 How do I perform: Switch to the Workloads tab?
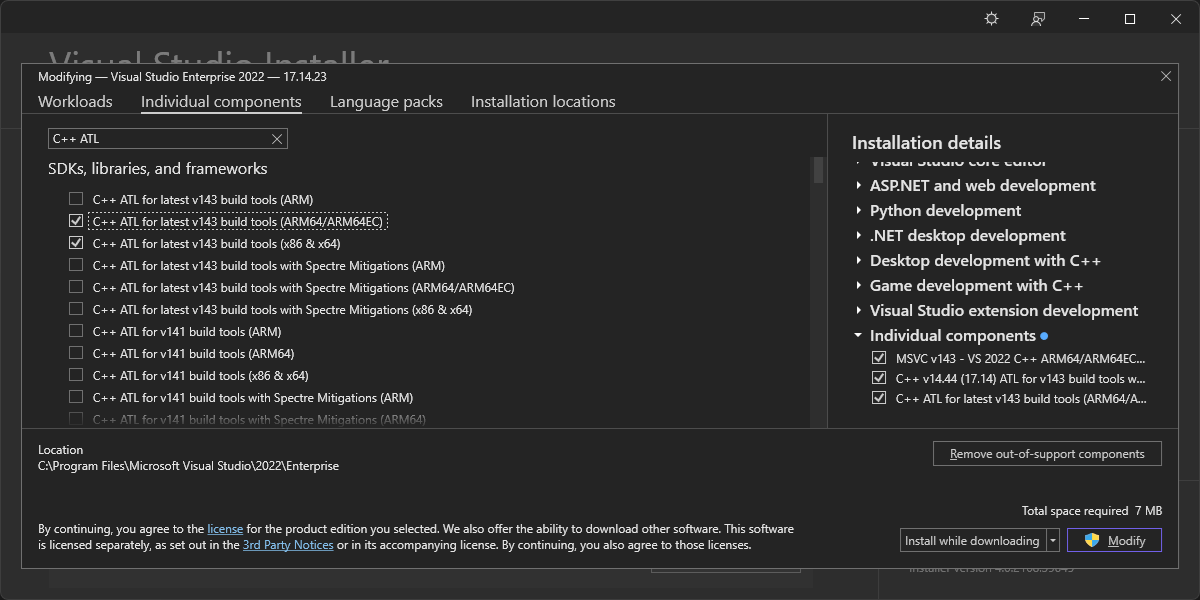(75, 102)
